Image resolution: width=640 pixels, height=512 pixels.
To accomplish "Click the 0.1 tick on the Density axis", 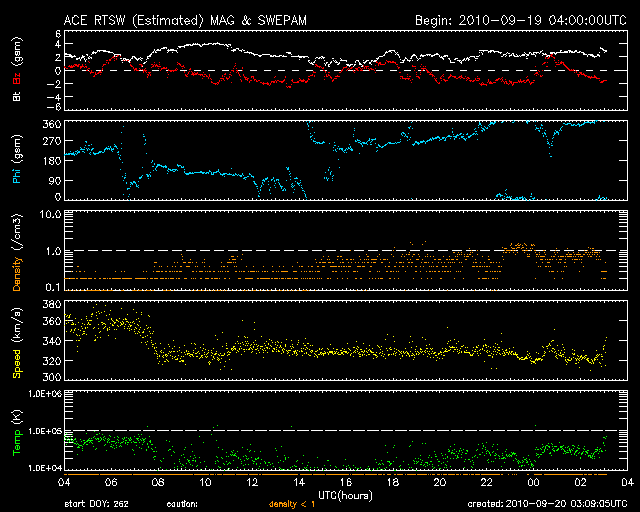I will [x=53, y=287].
